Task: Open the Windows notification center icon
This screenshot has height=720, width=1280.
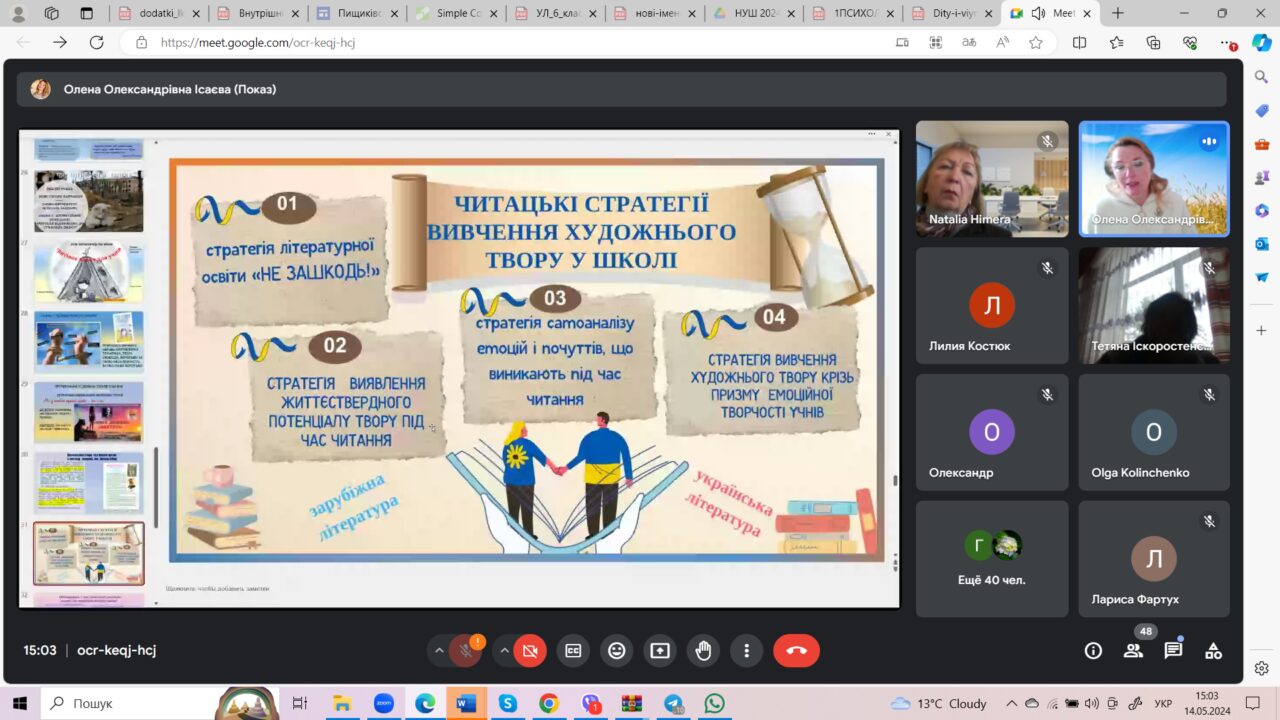Action: point(1252,703)
